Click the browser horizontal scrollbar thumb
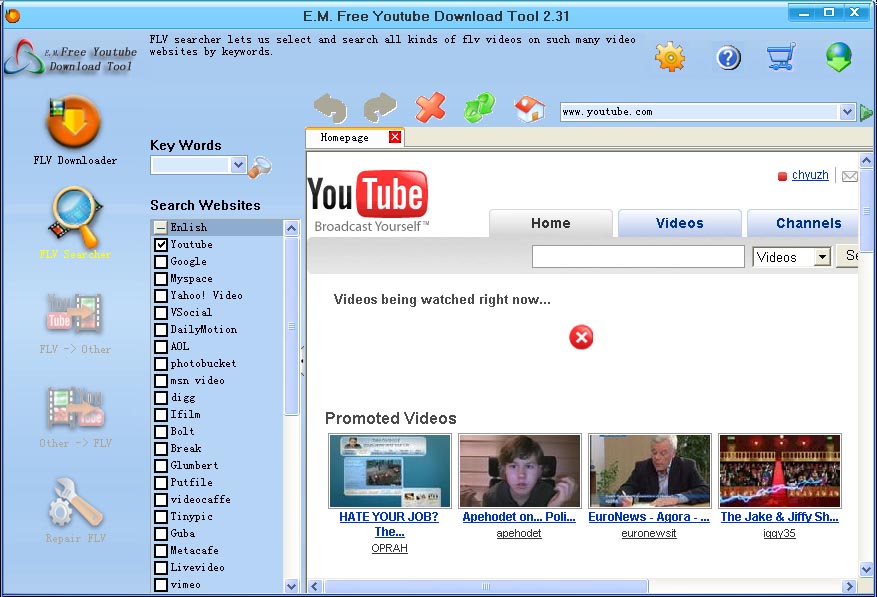Viewport: 877px width, 597px height. pyautogui.click(x=486, y=586)
